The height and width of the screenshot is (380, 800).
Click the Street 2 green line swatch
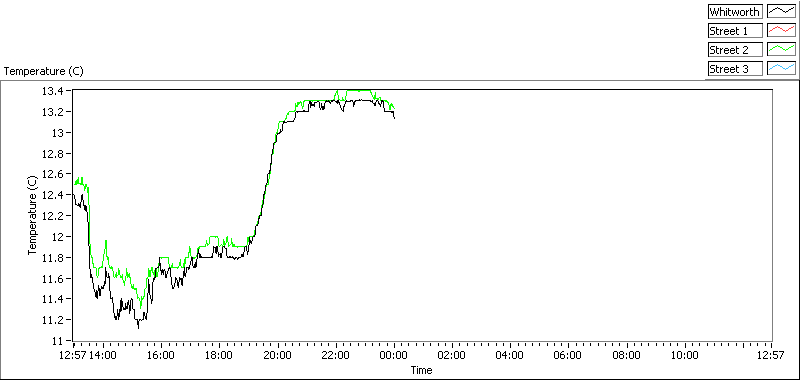(x=782, y=49)
